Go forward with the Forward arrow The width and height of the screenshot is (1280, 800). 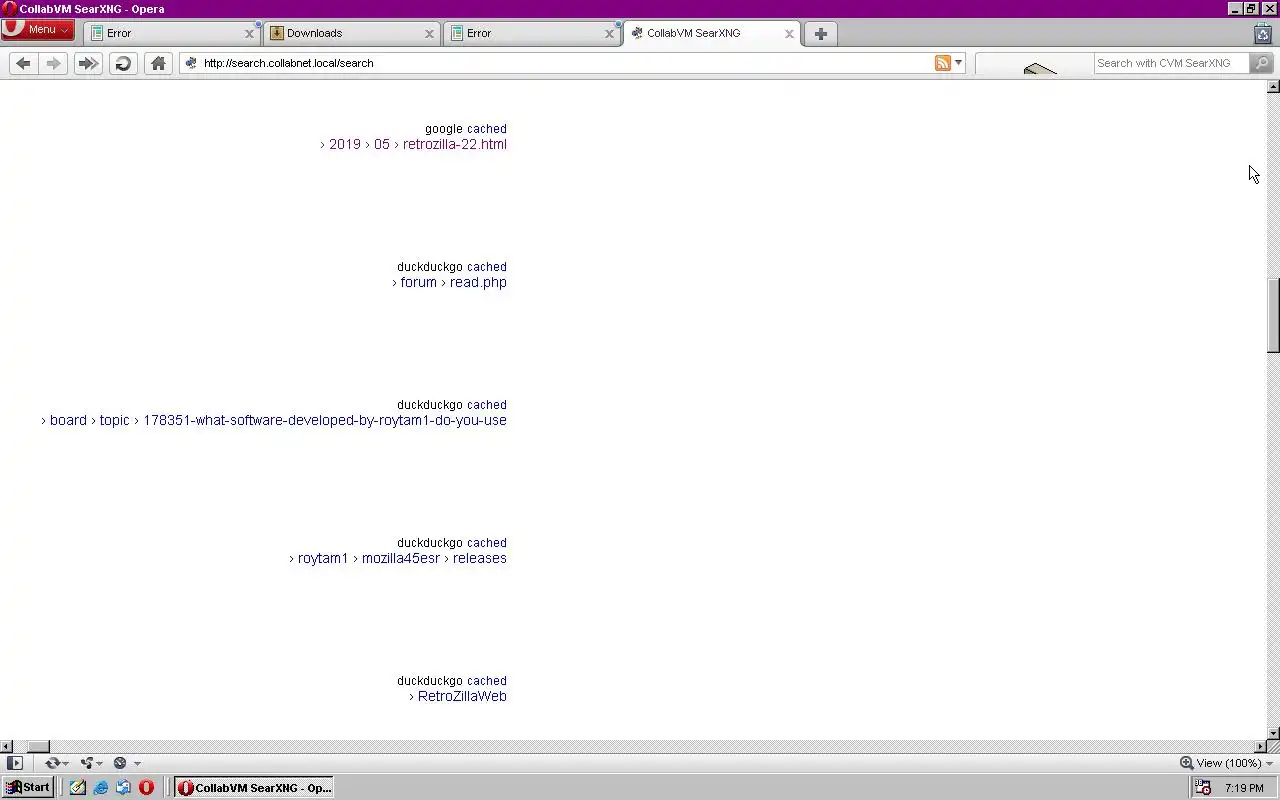(53, 63)
